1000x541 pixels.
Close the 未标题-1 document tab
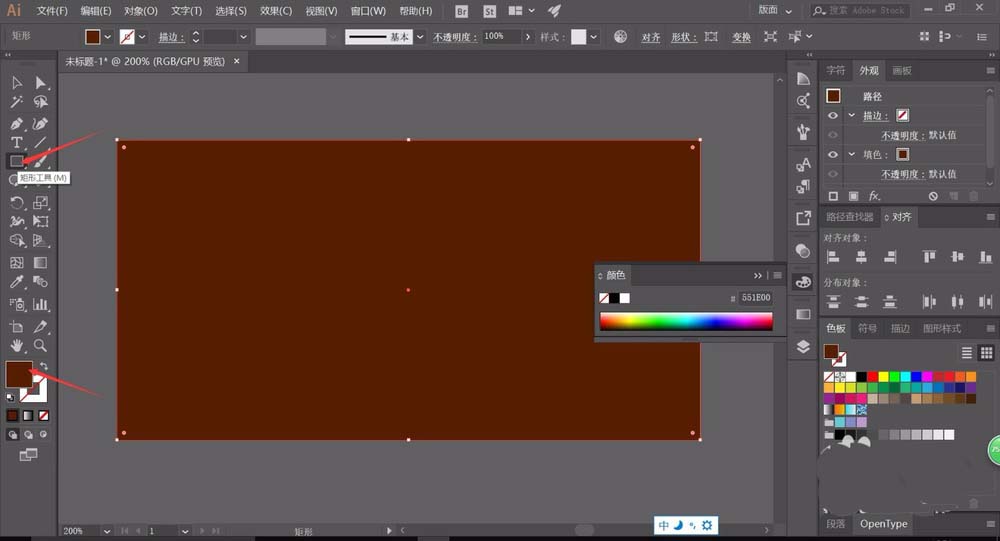[237, 61]
